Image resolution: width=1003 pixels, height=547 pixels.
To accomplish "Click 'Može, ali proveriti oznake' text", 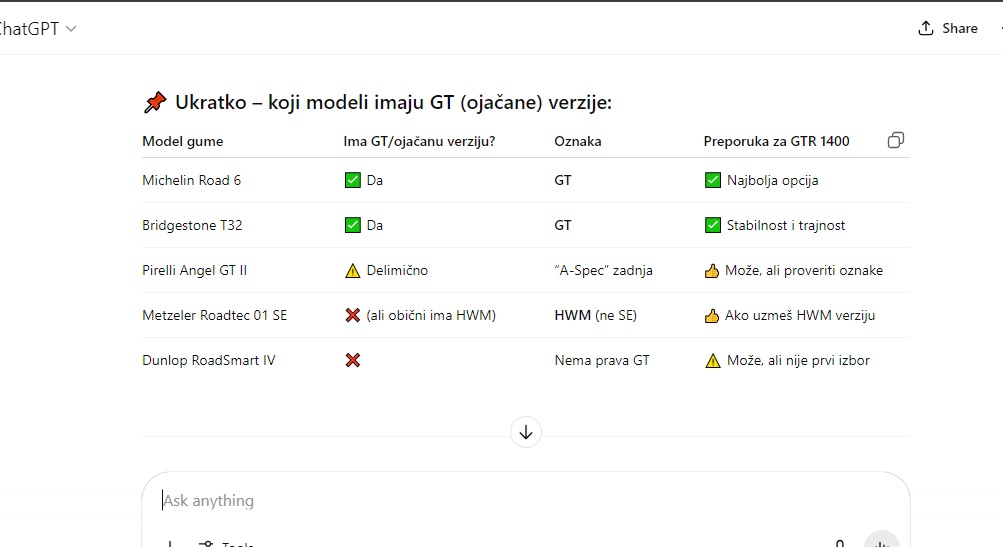I will (803, 271).
